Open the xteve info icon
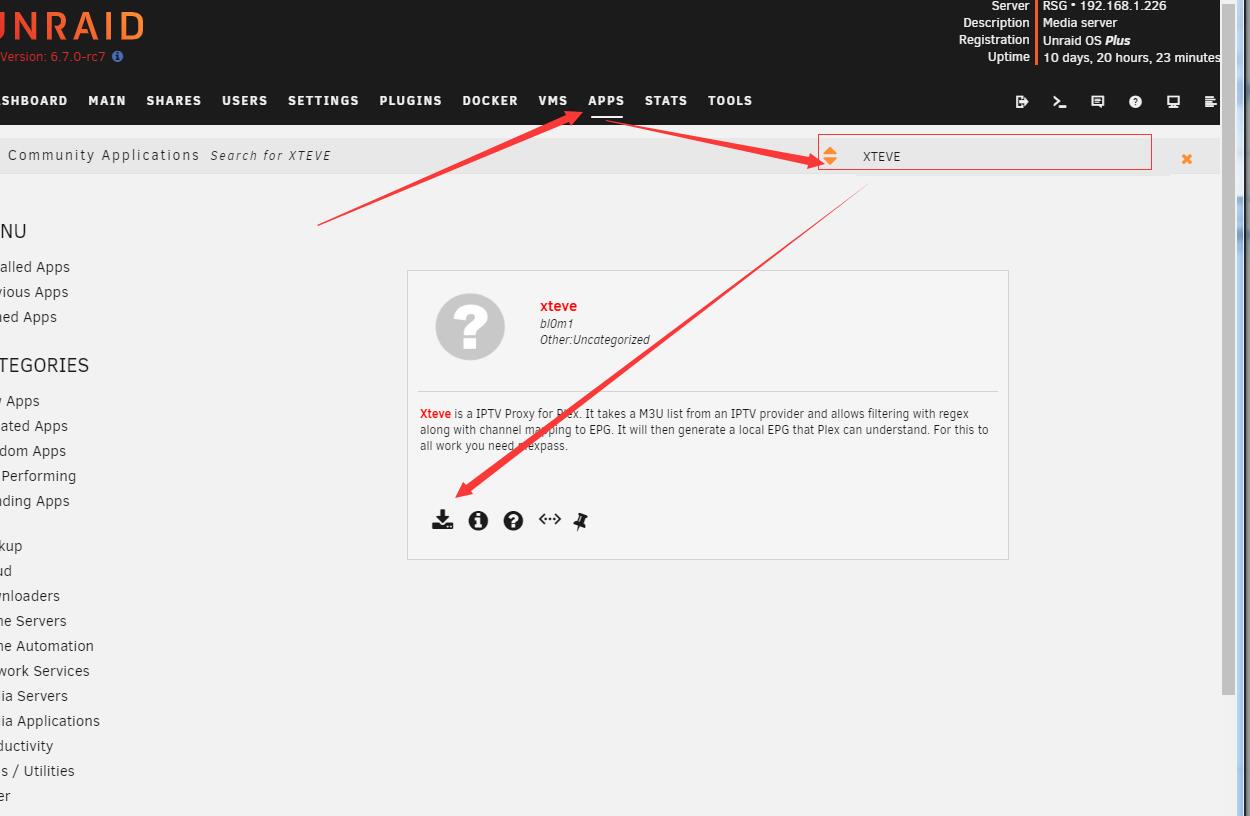This screenshot has height=816, width=1250. coord(478,520)
